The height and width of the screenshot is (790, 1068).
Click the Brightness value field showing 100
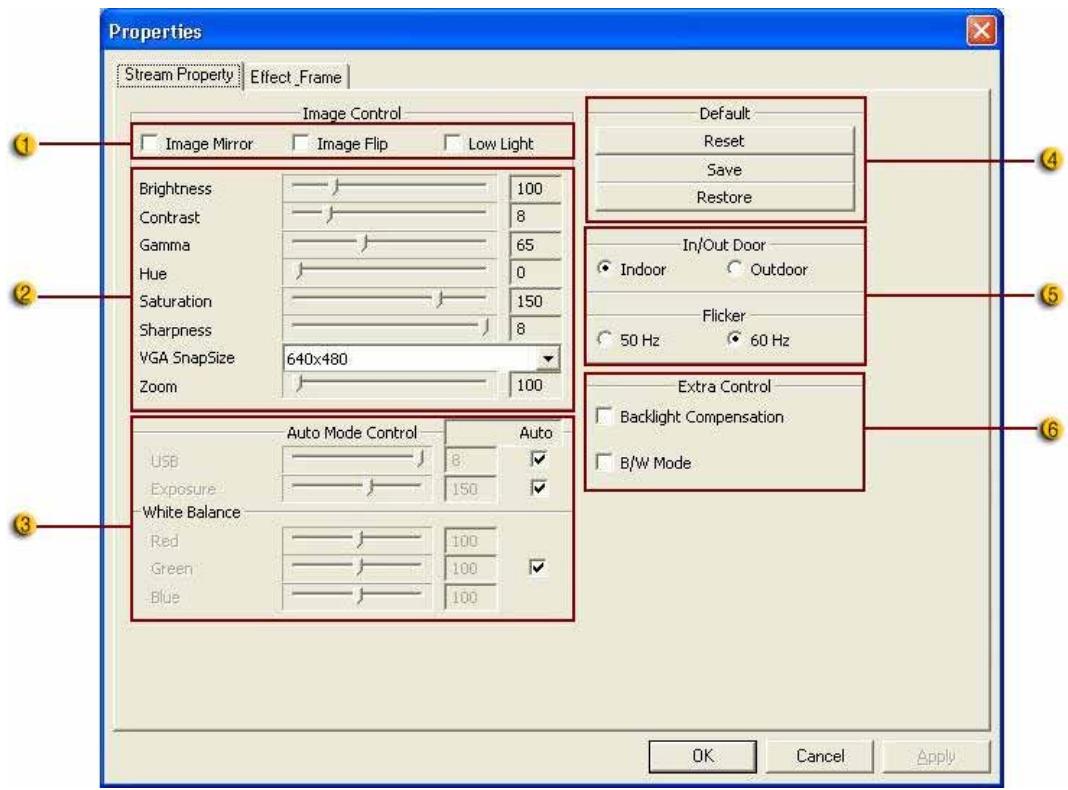pos(535,189)
